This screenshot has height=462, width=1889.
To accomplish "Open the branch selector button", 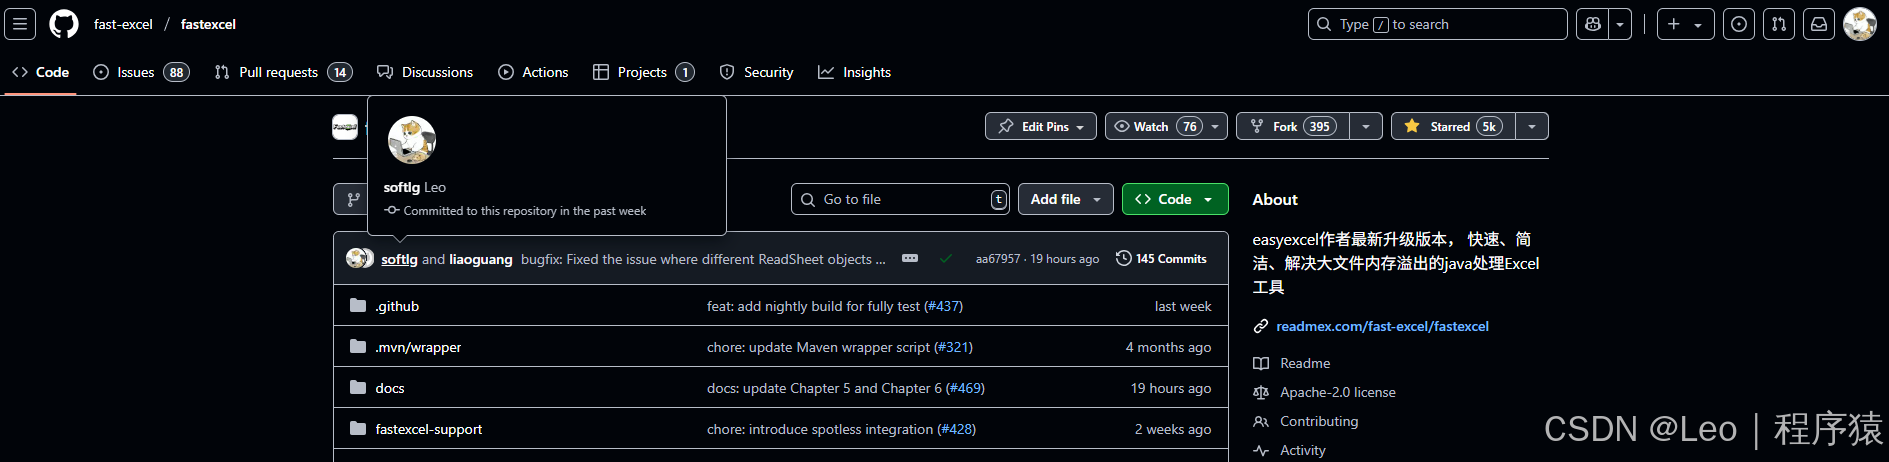I will (x=353, y=199).
